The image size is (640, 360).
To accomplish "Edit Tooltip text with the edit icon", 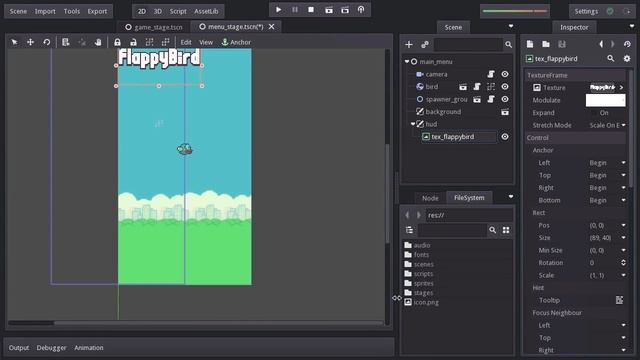I will pyautogui.click(x=619, y=300).
